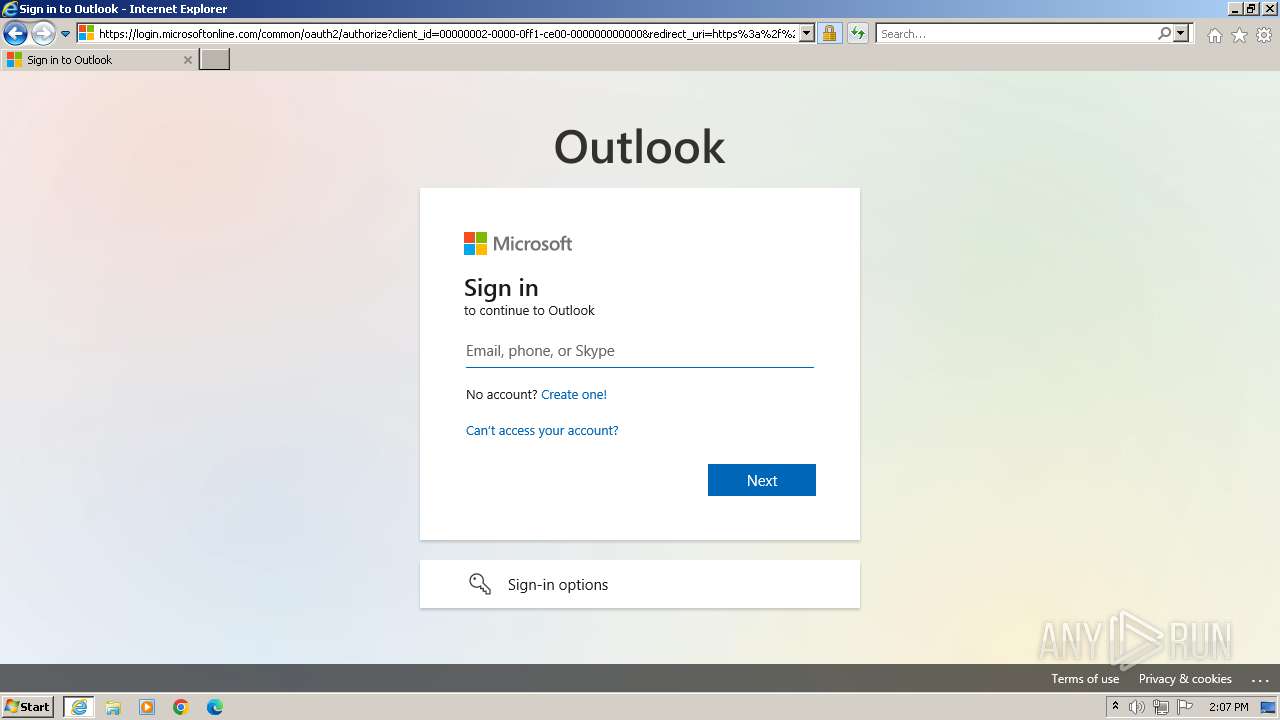Open the Tools gear icon

(x=1264, y=35)
